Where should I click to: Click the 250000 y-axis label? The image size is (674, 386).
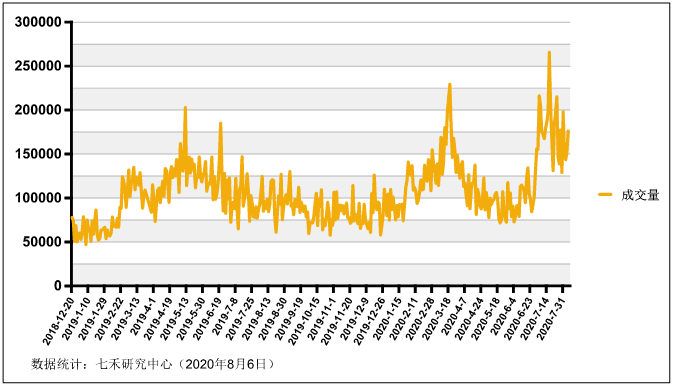click(x=38, y=66)
